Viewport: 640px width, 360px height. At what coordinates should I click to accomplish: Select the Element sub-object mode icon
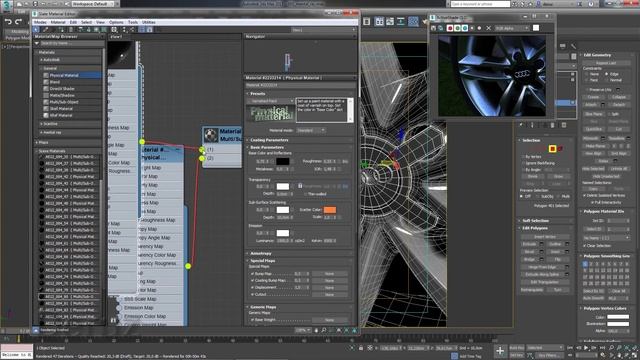(560, 149)
